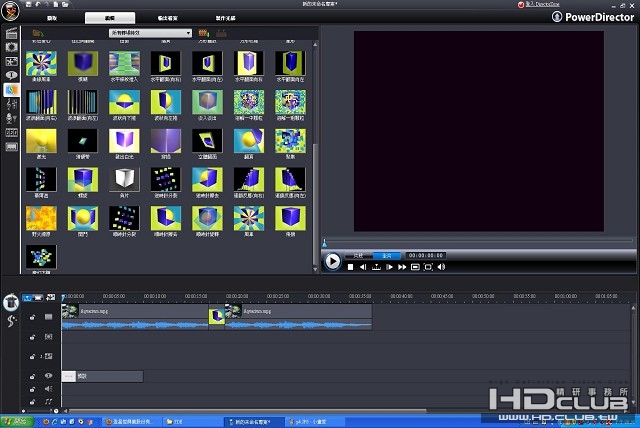The width and height of the screenshot is (640, 428).
Task: Click the fullscreen icon in player controls
Action: 428,267
